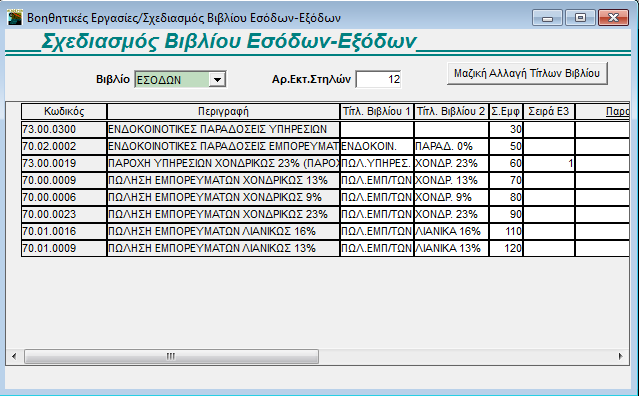The width and height of the screenshot is (639, 396).
Task: Click description ΠΩΛΗΣΗ ΕΜΠΟΡΕΥΜΑΤΩΝ ΧΟΝΔΡΙΚΩΣ 23%
Action: pos(223,214)
